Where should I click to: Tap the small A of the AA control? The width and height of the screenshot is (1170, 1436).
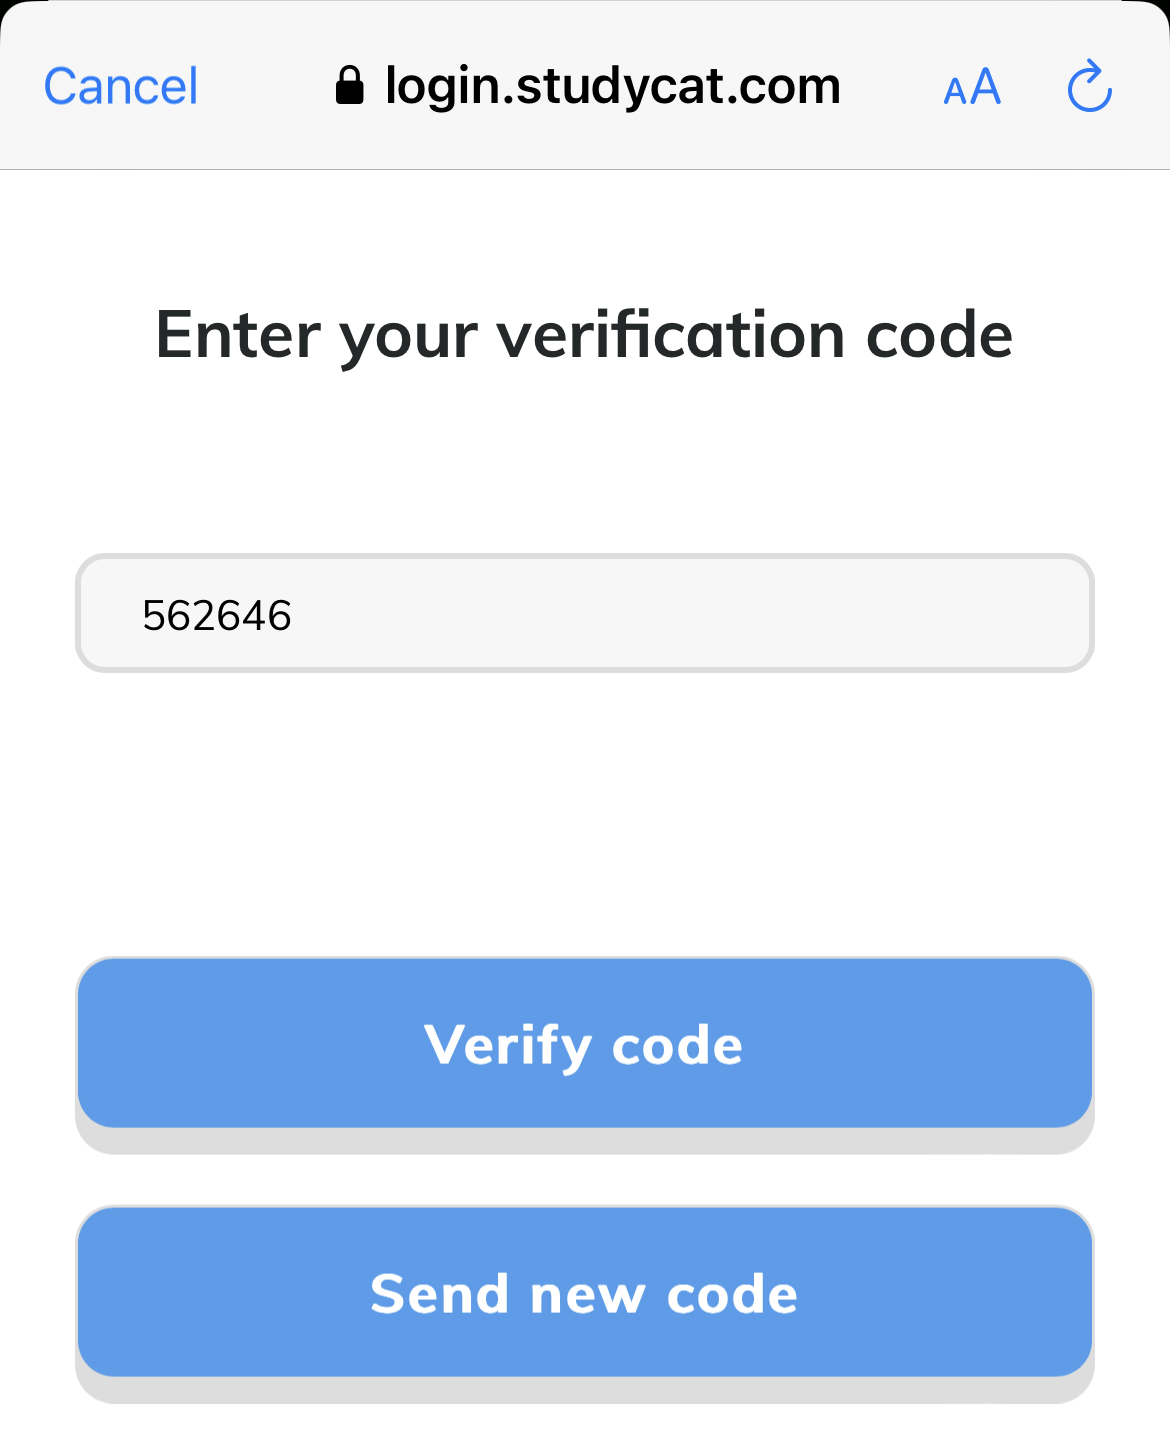tap(955, 93)
